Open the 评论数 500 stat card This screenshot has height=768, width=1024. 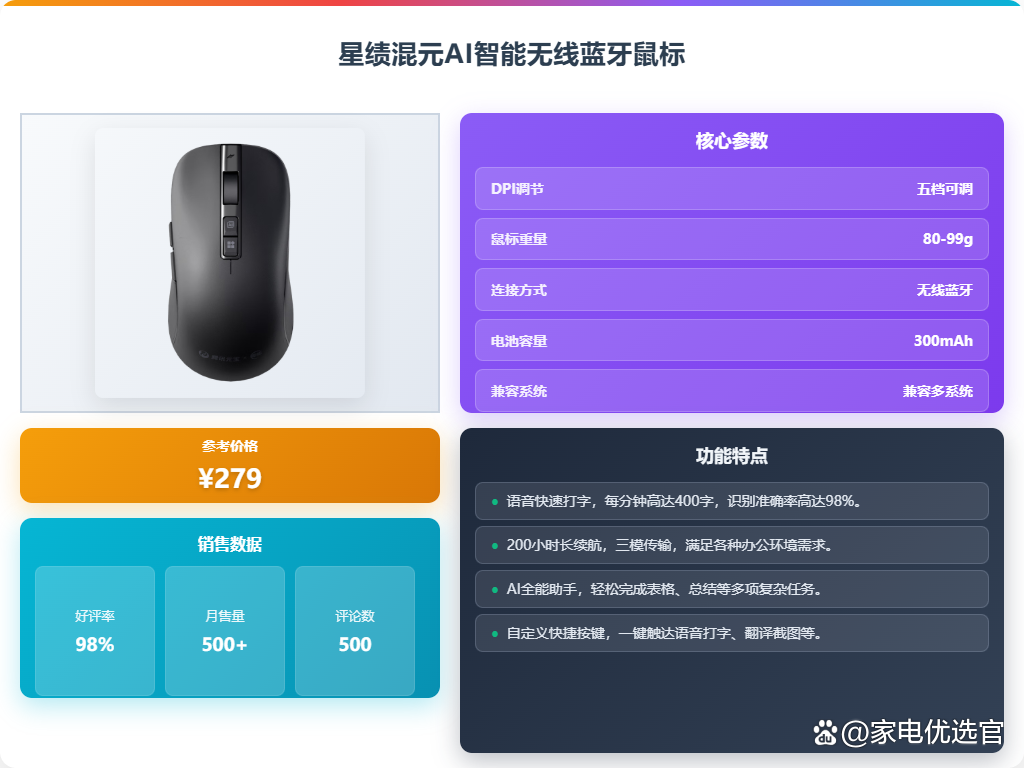coord(355,631)
